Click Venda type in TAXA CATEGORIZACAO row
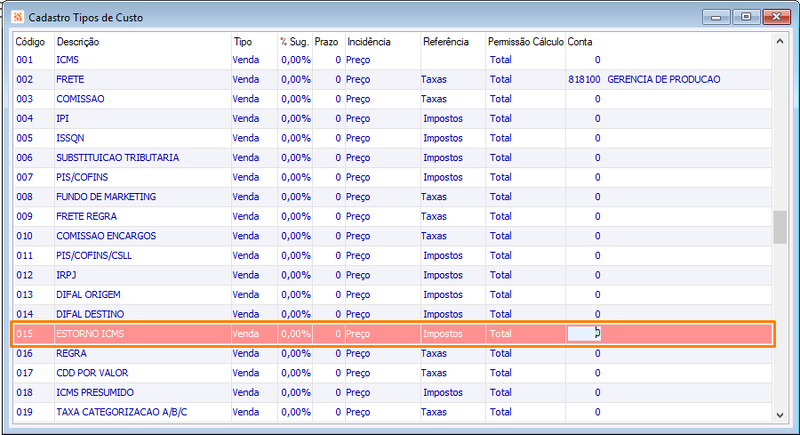 (x=245, y=412)
